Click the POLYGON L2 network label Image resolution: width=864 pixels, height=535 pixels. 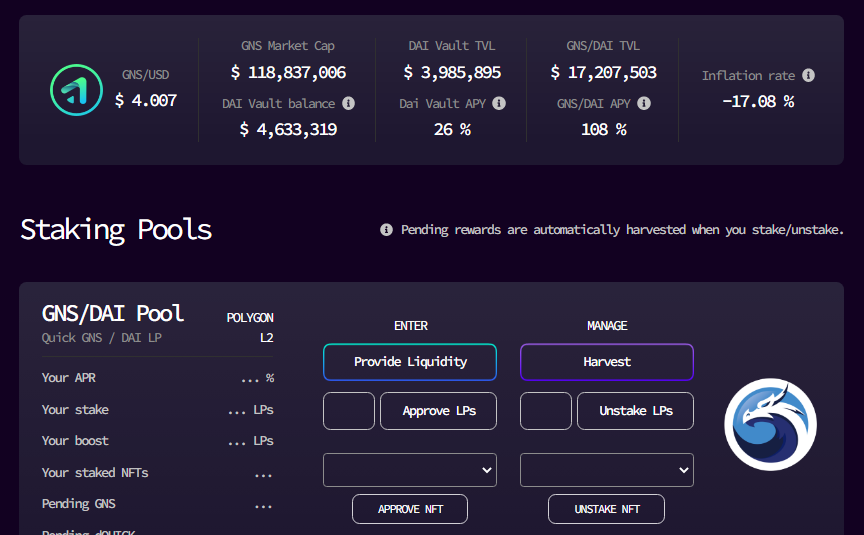250,327
